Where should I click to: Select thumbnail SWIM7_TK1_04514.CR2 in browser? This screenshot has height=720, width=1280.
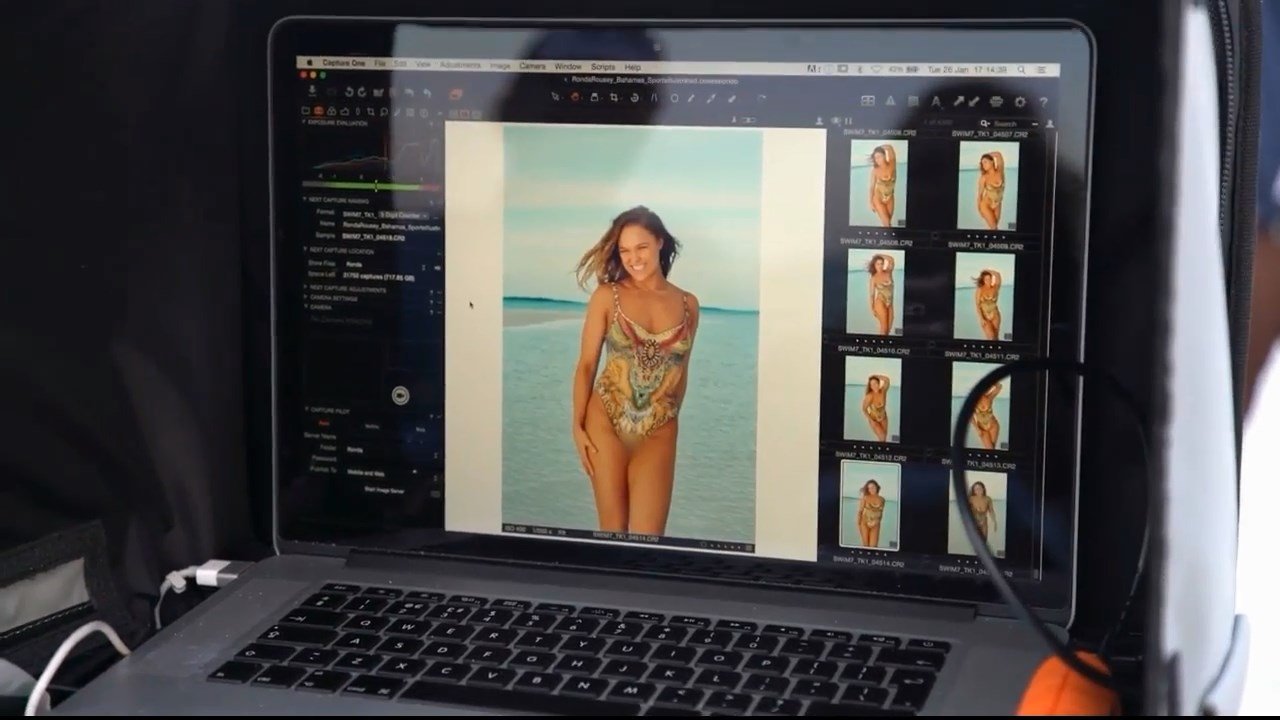pyautogui.click(x=869, y=505)
